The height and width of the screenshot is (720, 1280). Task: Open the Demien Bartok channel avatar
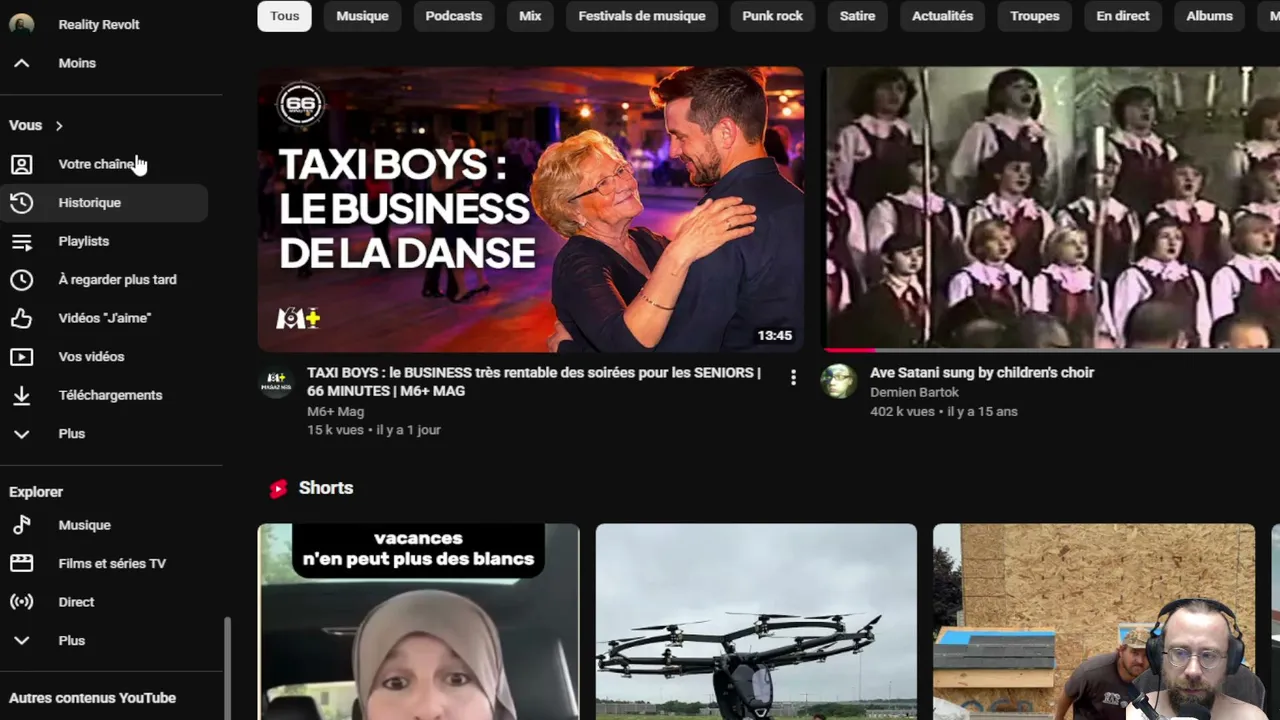(839, 382)
